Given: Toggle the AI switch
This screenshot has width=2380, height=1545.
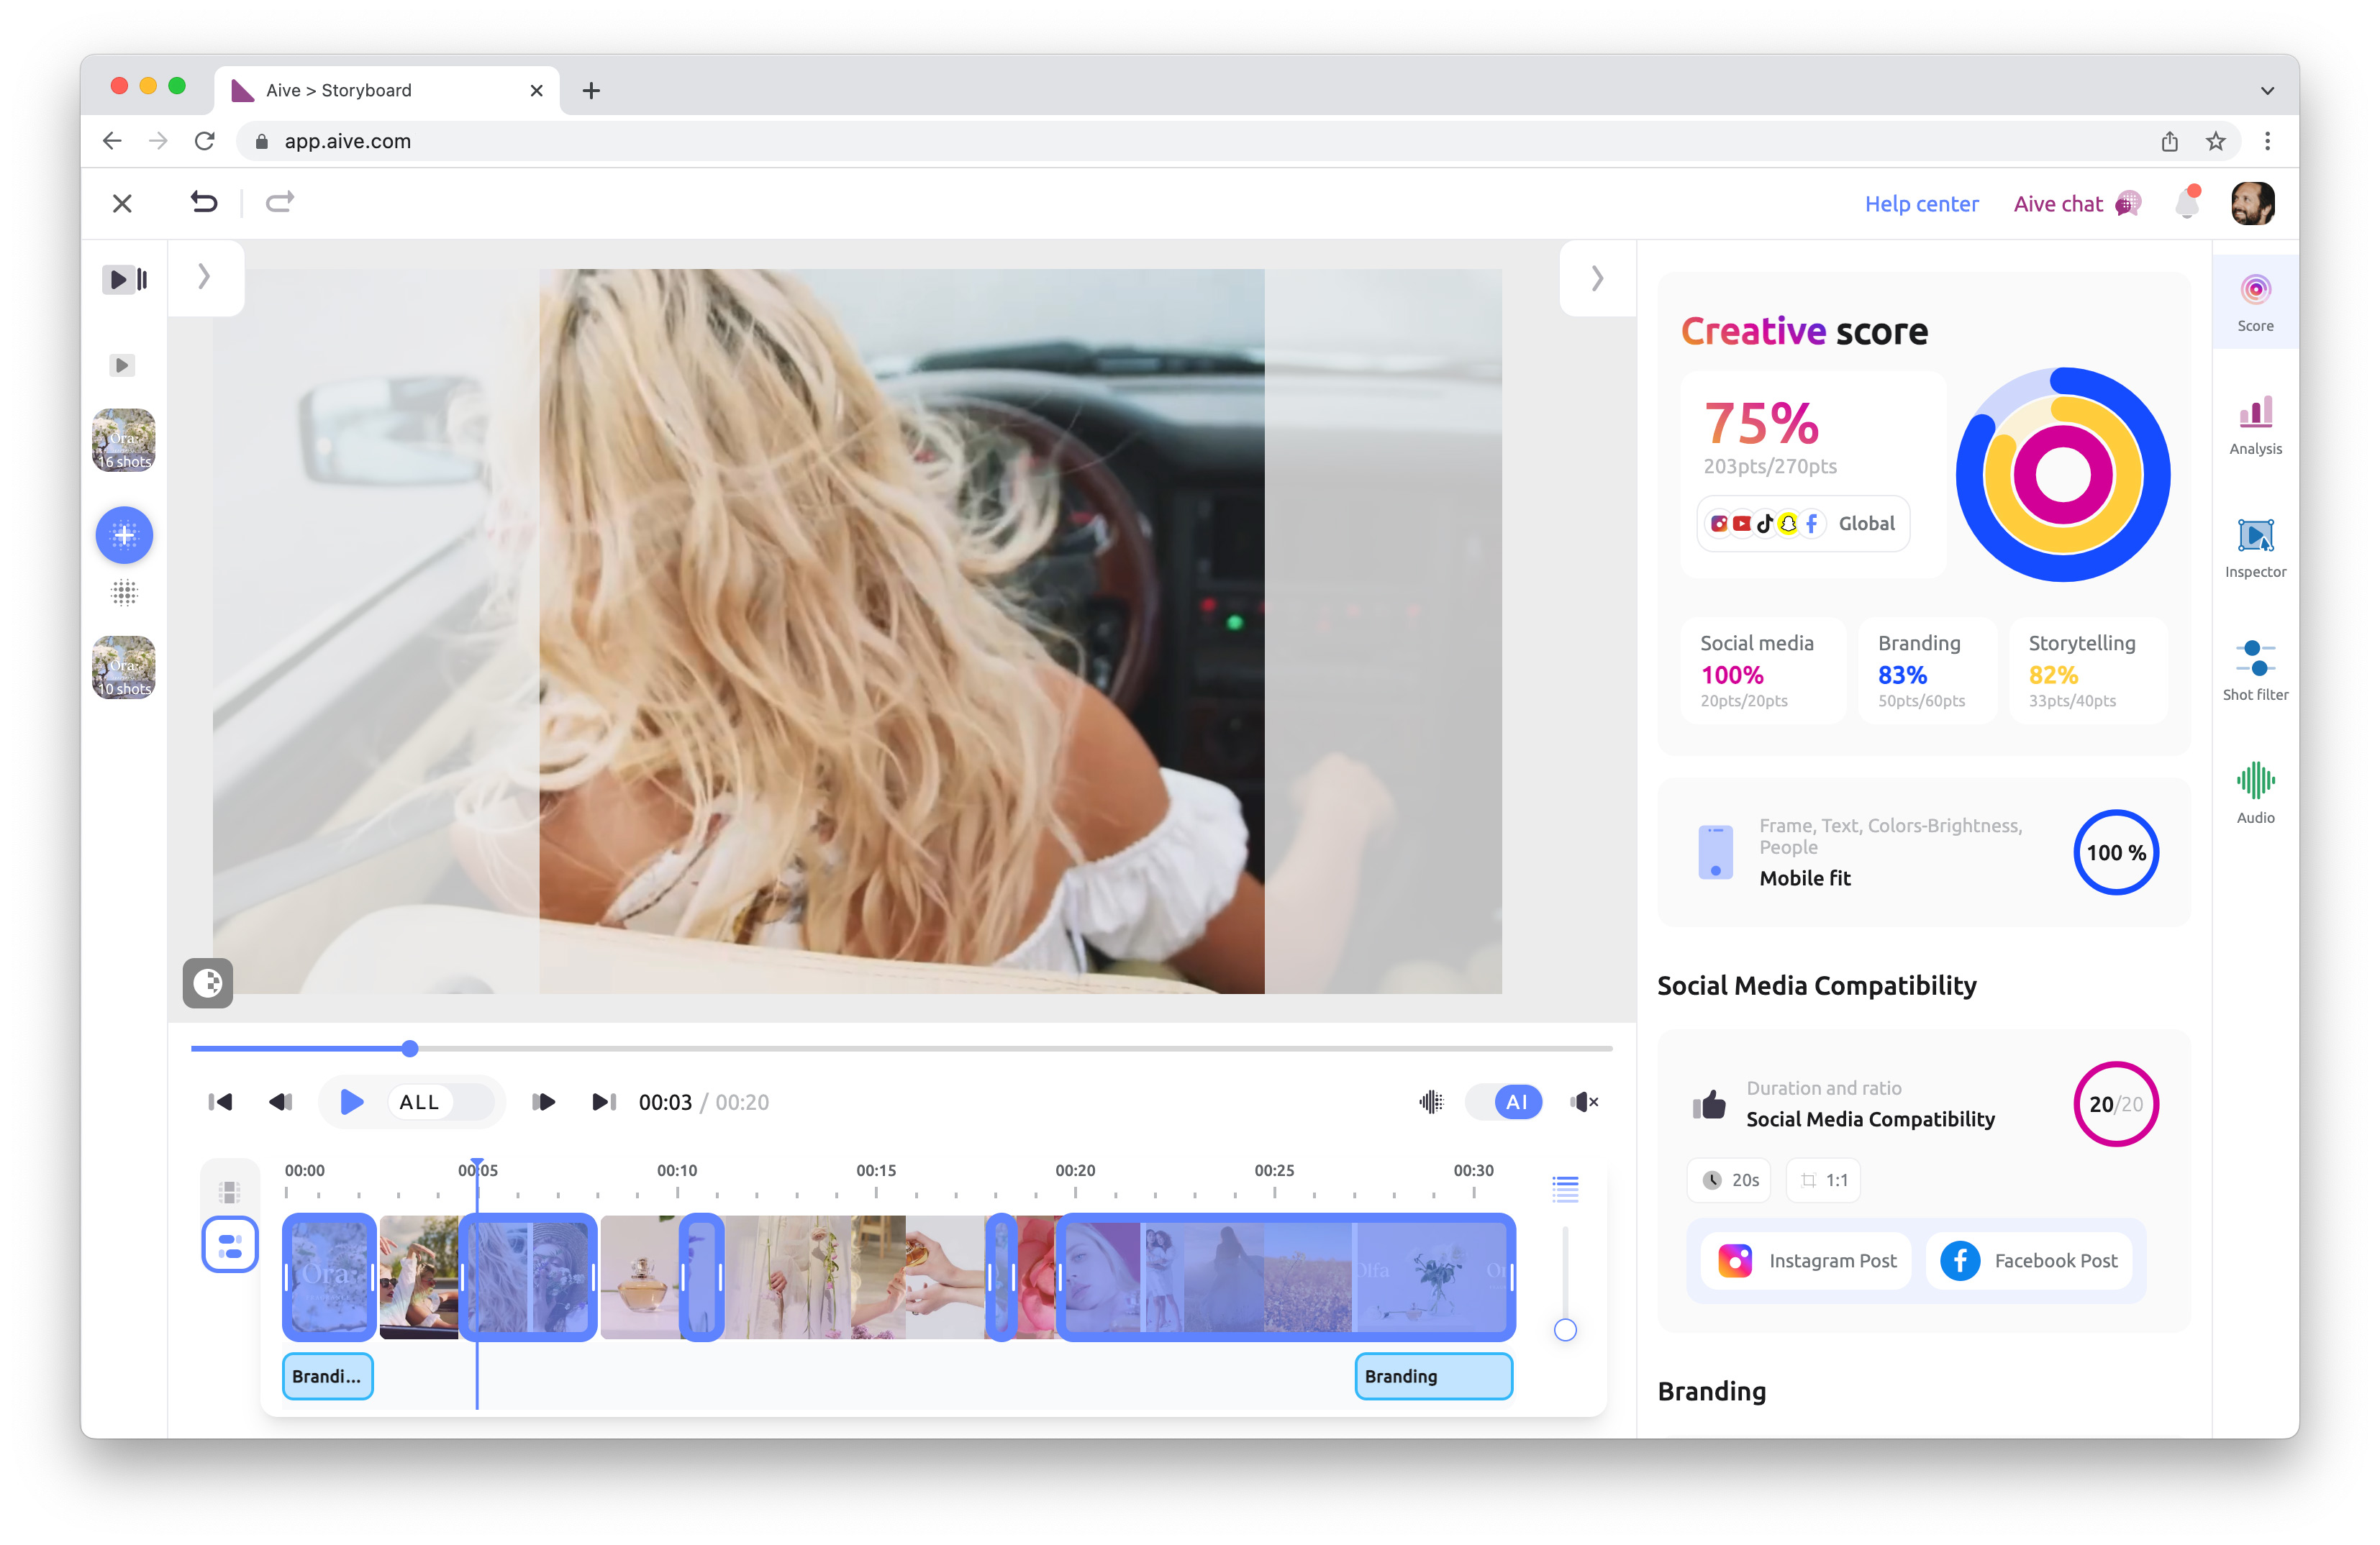Looking at the screenshot, I should (x=1505, y=1102).
